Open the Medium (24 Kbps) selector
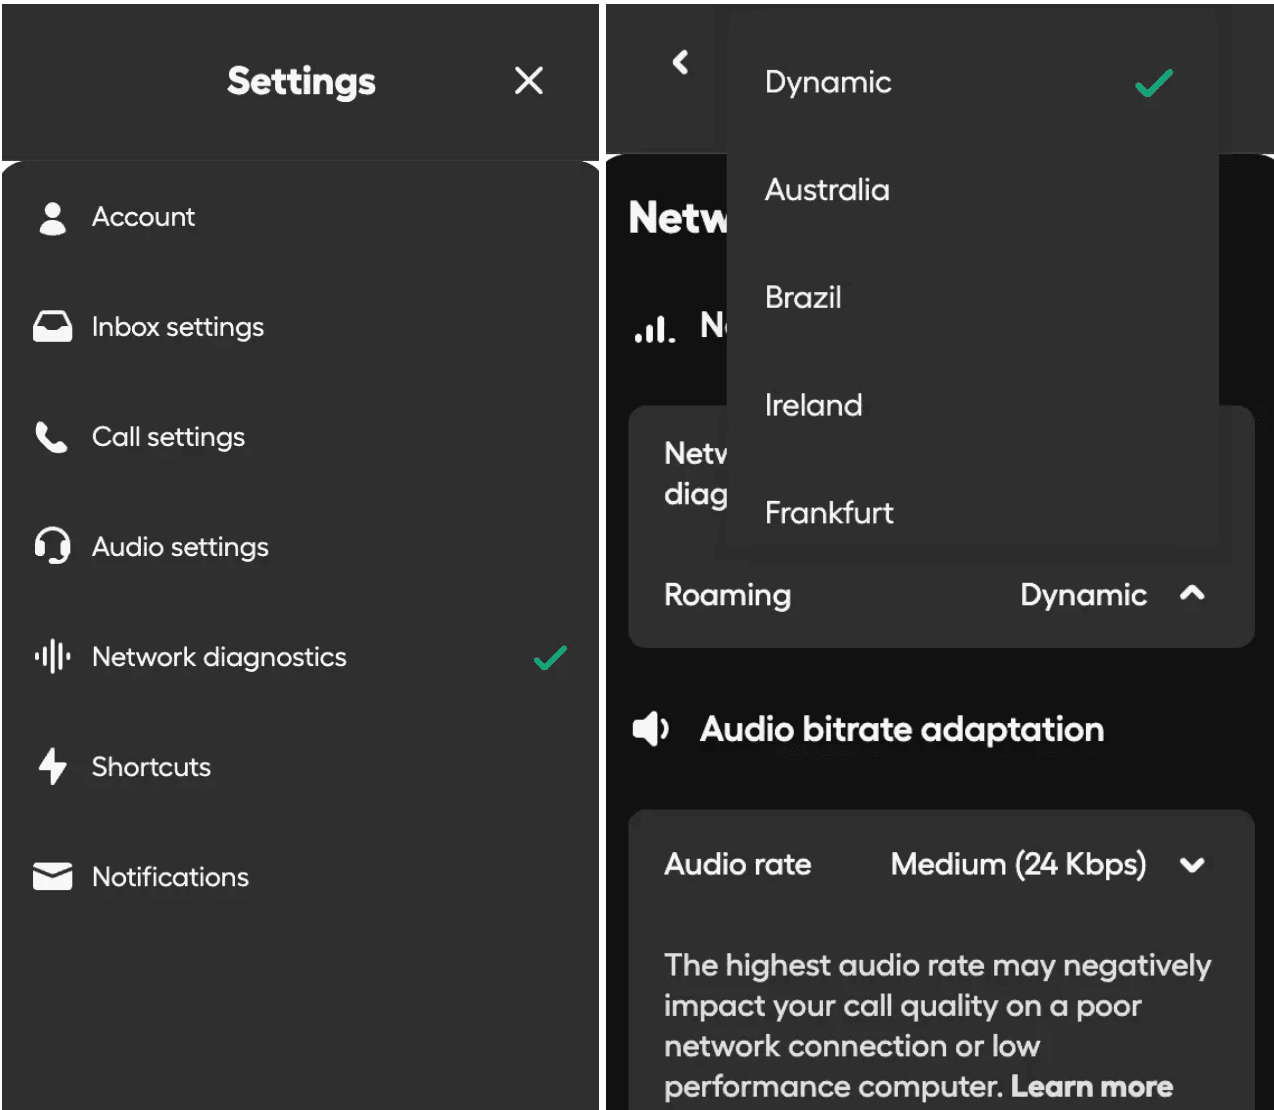The width and height of the screenshot is (1274, 1110). (1018, 865)
